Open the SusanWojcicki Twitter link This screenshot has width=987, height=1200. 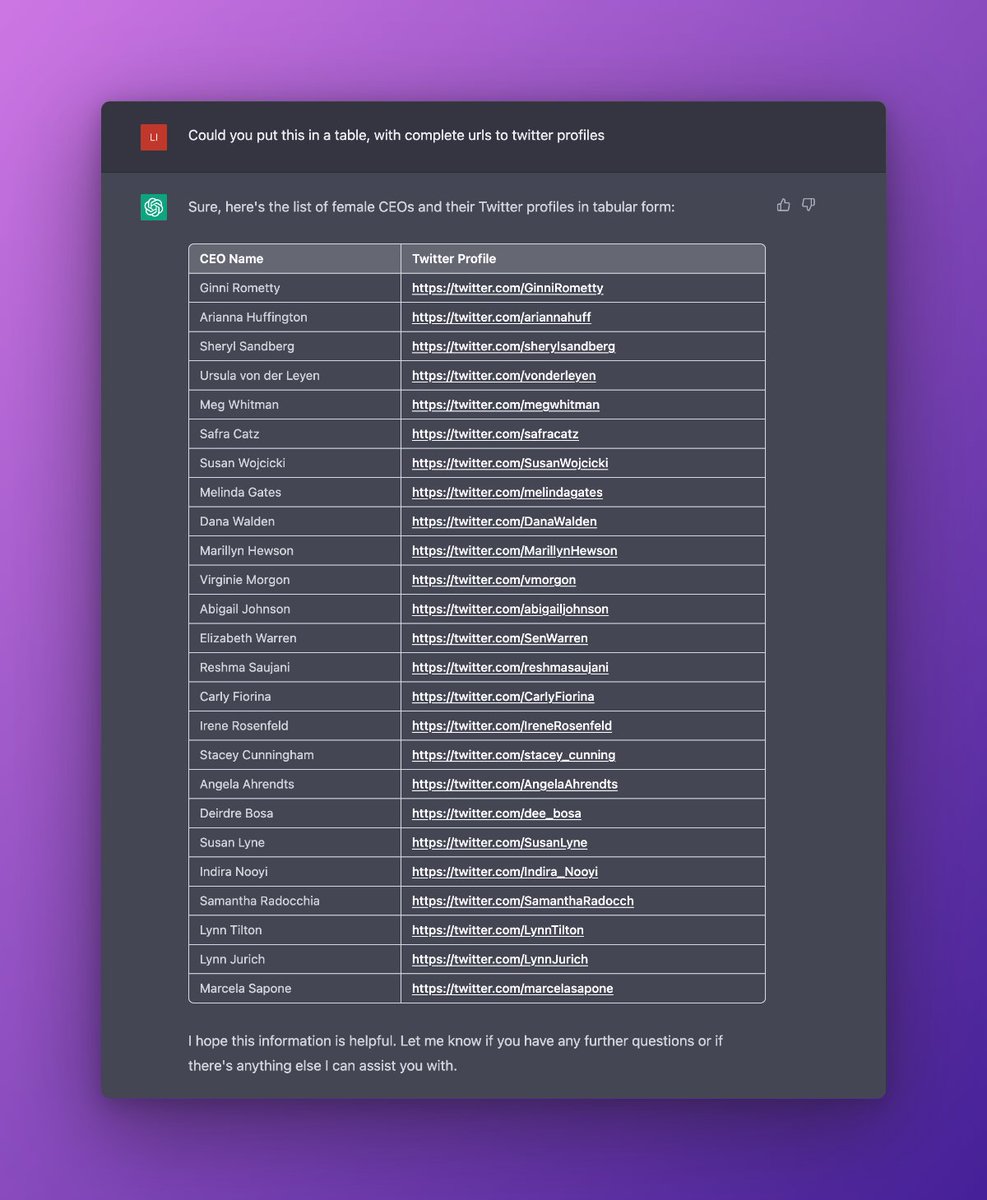[510, 463]
